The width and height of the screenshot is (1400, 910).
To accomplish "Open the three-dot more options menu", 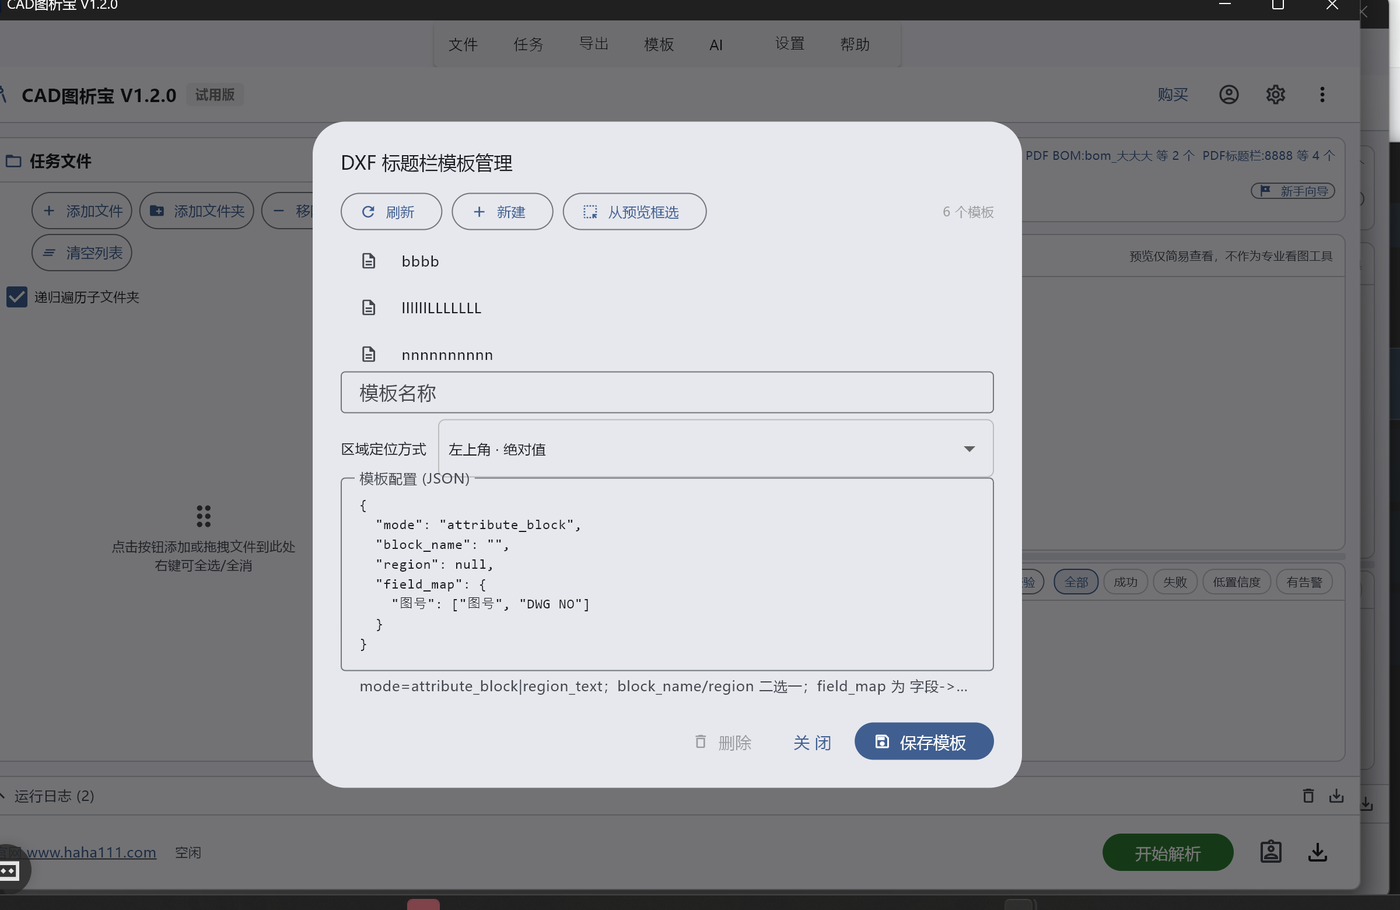I will pyautogui.click(x=1322, y=94).
